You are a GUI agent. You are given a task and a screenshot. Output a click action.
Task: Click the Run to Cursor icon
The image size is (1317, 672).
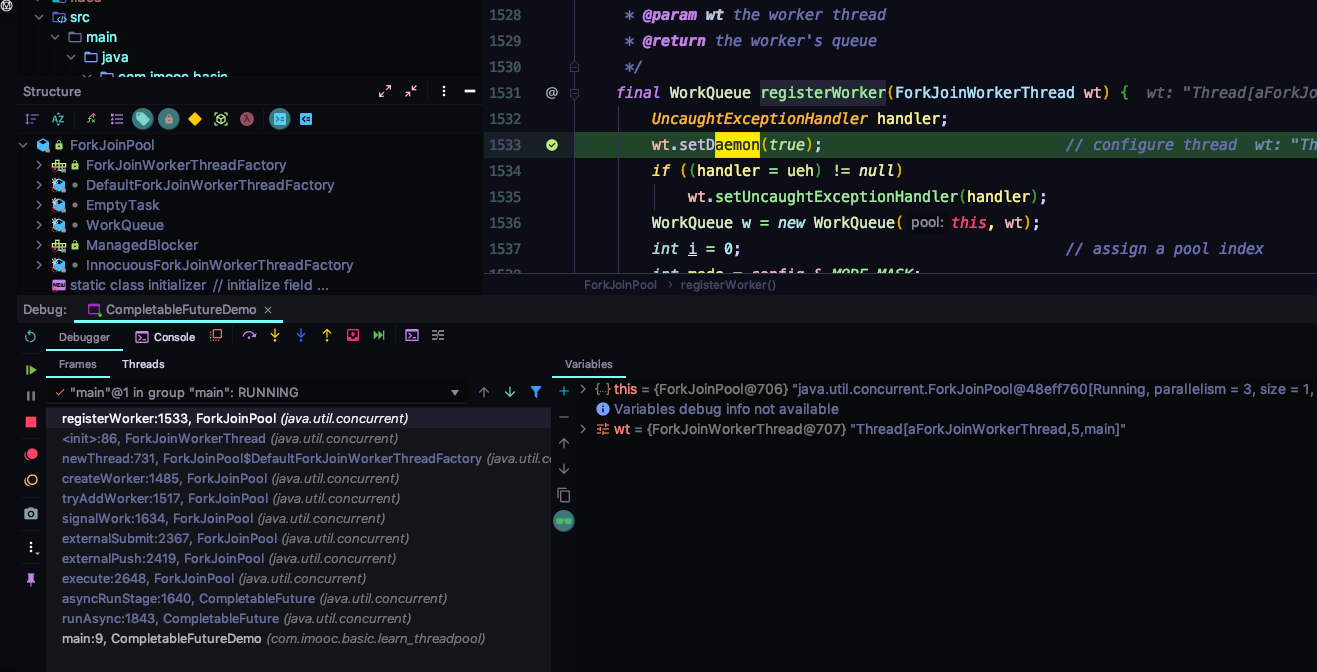(379, 336)
